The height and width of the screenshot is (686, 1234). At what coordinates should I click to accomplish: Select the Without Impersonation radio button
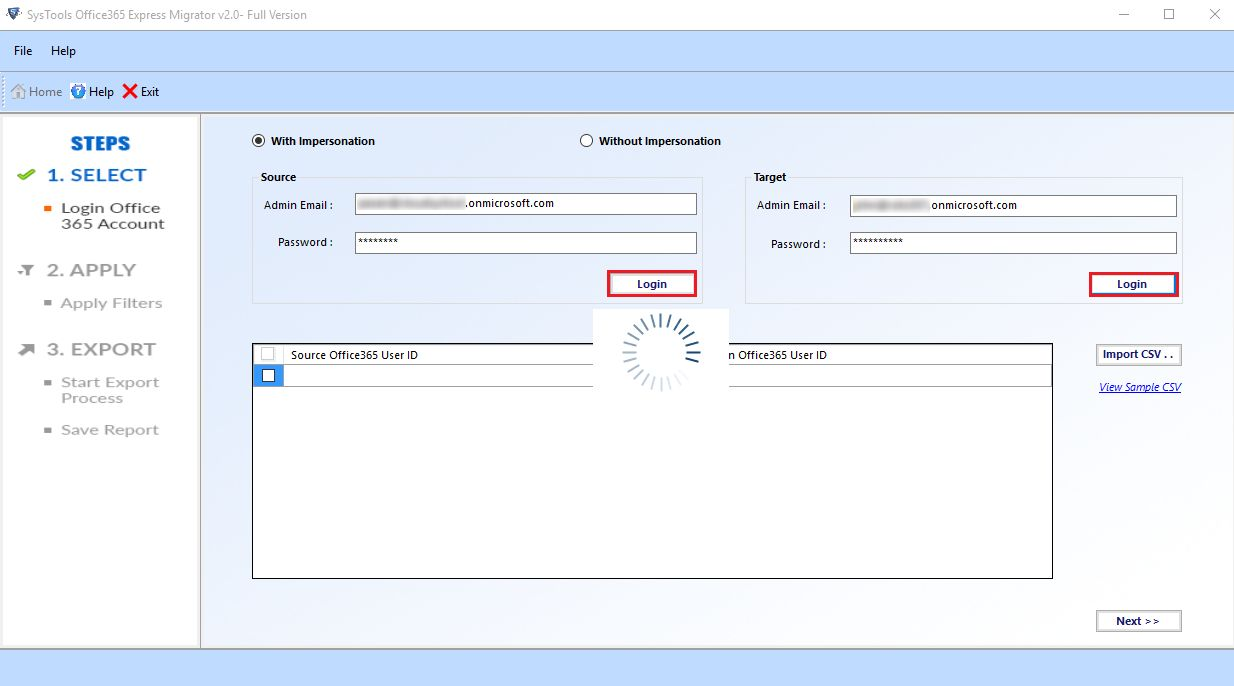pyautogui.click(x=586, y=141)
